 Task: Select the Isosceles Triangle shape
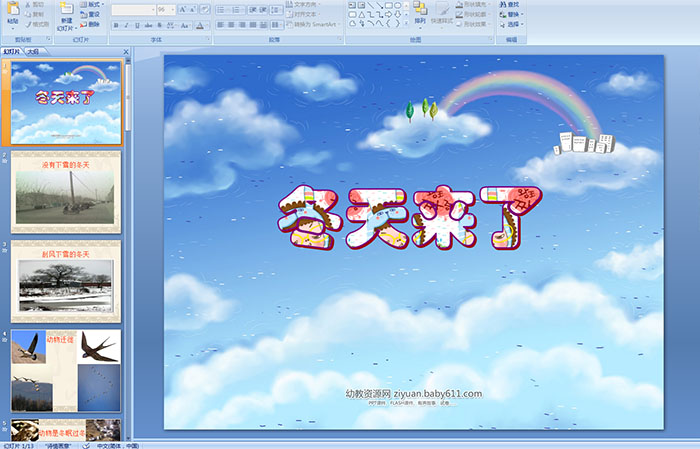point(362,15)
